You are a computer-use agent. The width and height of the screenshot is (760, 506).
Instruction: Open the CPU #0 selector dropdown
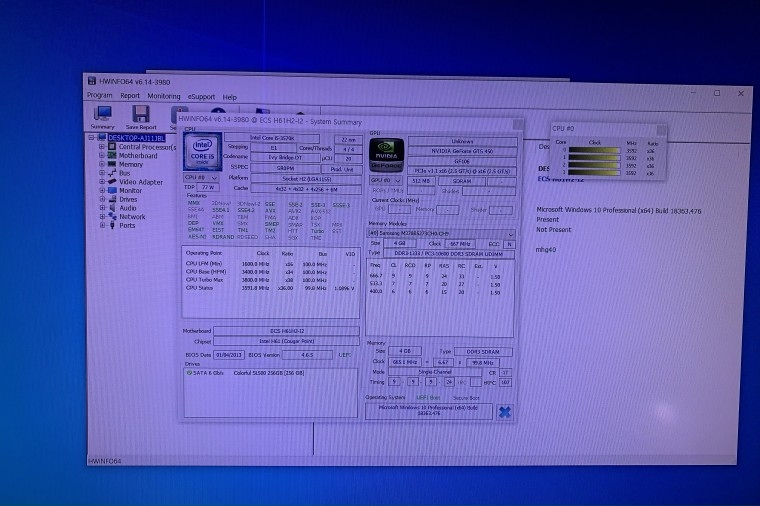pyautogui.click(x=201, y=178)
